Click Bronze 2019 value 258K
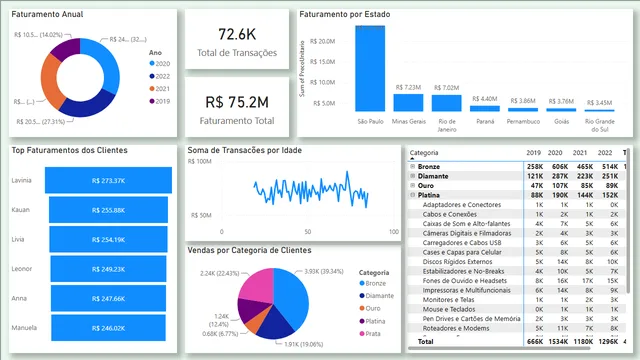Screen dimensions: 640x360 pyautogui.click(x=535, y=167)
